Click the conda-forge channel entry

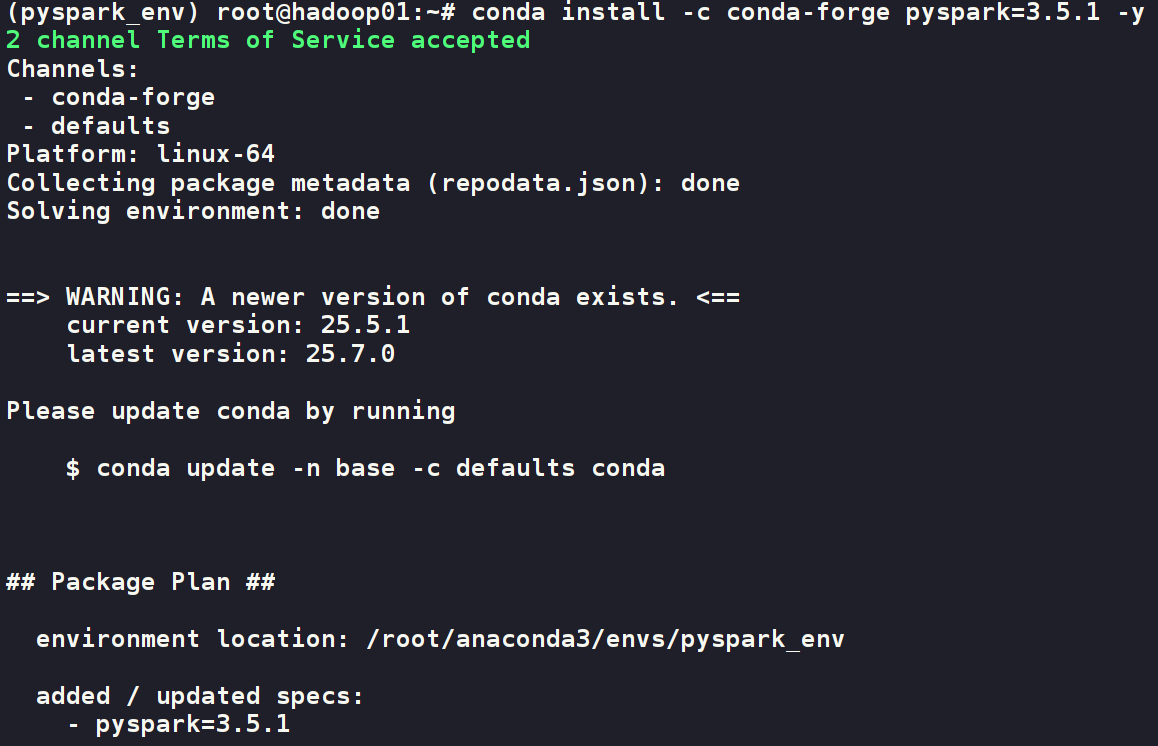tap(133, 97)
